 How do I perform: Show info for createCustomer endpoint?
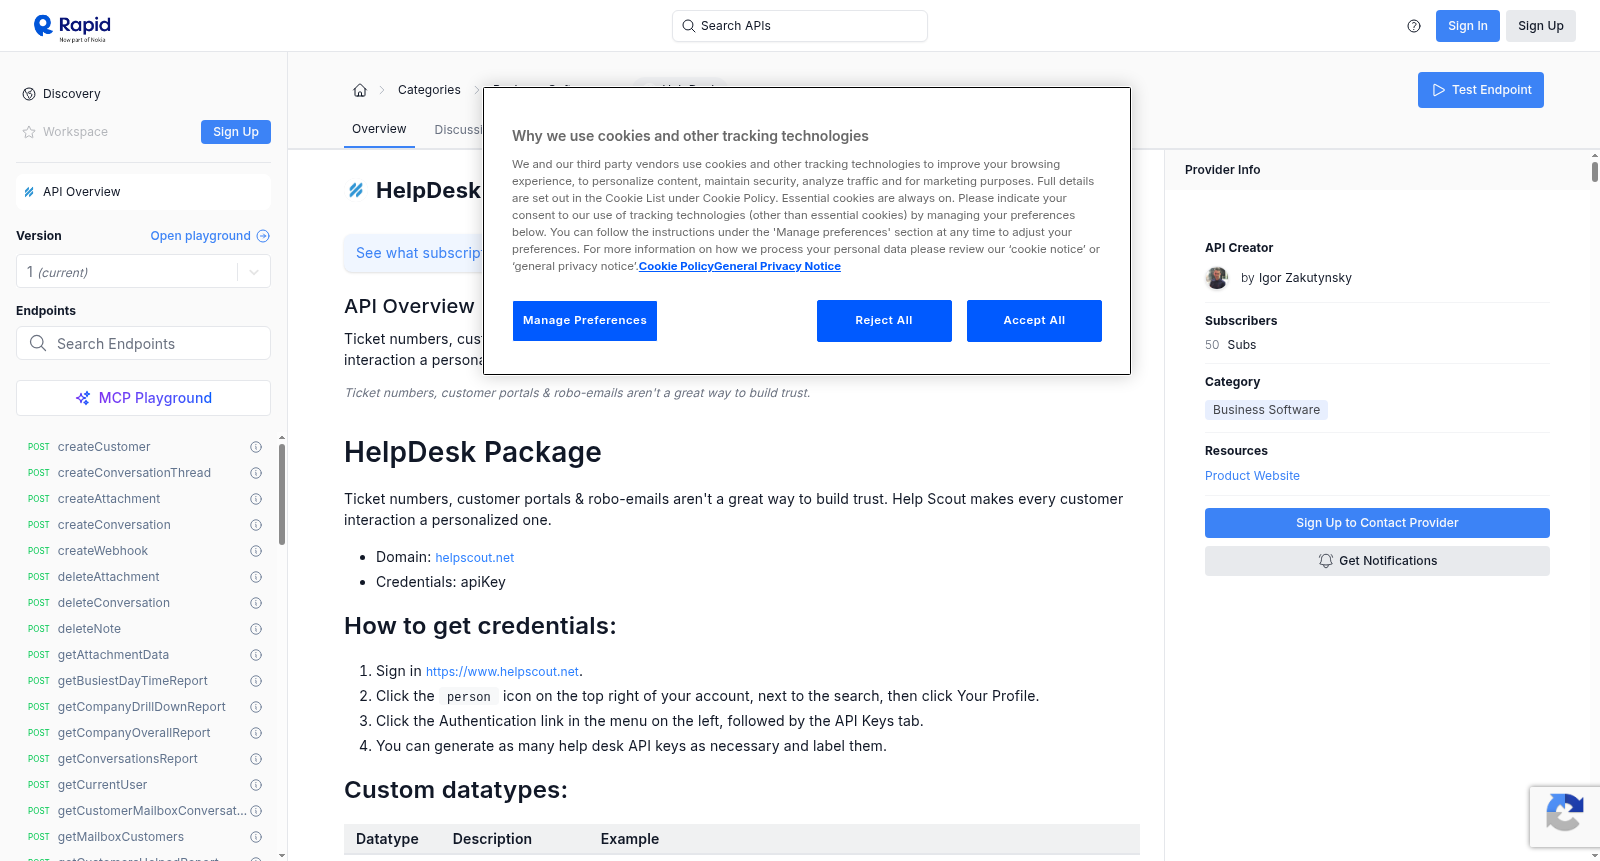coord(256,447)
